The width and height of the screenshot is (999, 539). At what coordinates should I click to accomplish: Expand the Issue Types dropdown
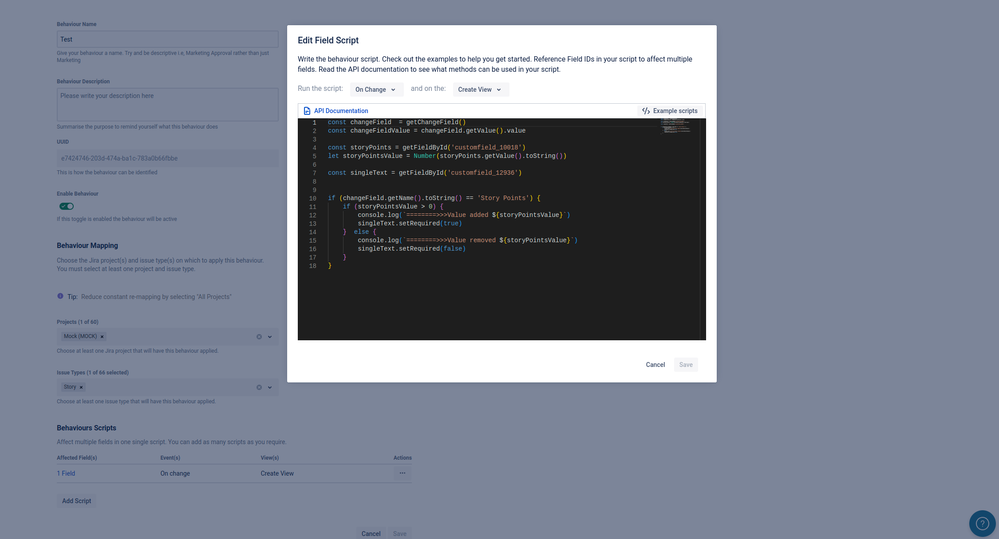[x=270, y=387]
